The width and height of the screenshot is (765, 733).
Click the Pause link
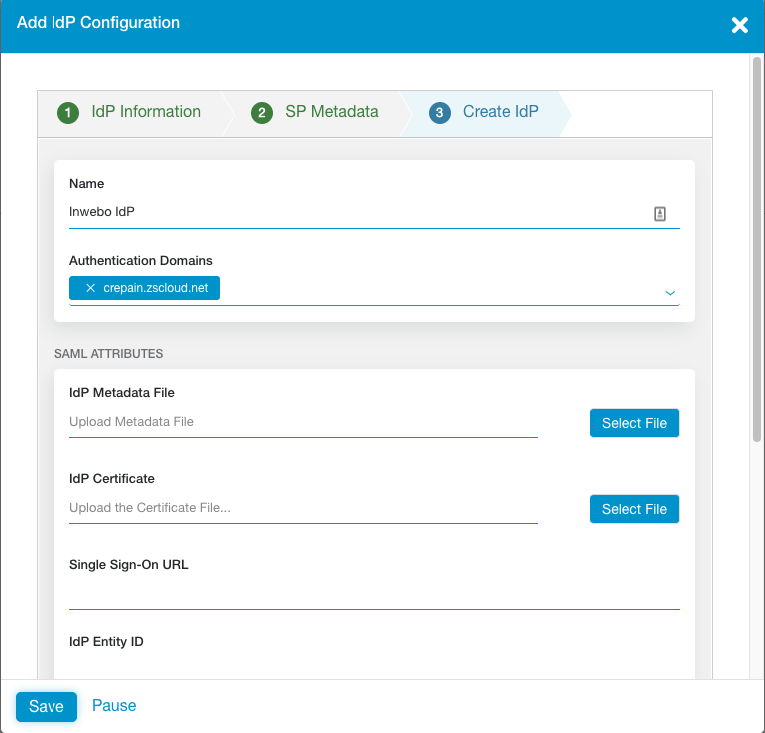point(114,706)
